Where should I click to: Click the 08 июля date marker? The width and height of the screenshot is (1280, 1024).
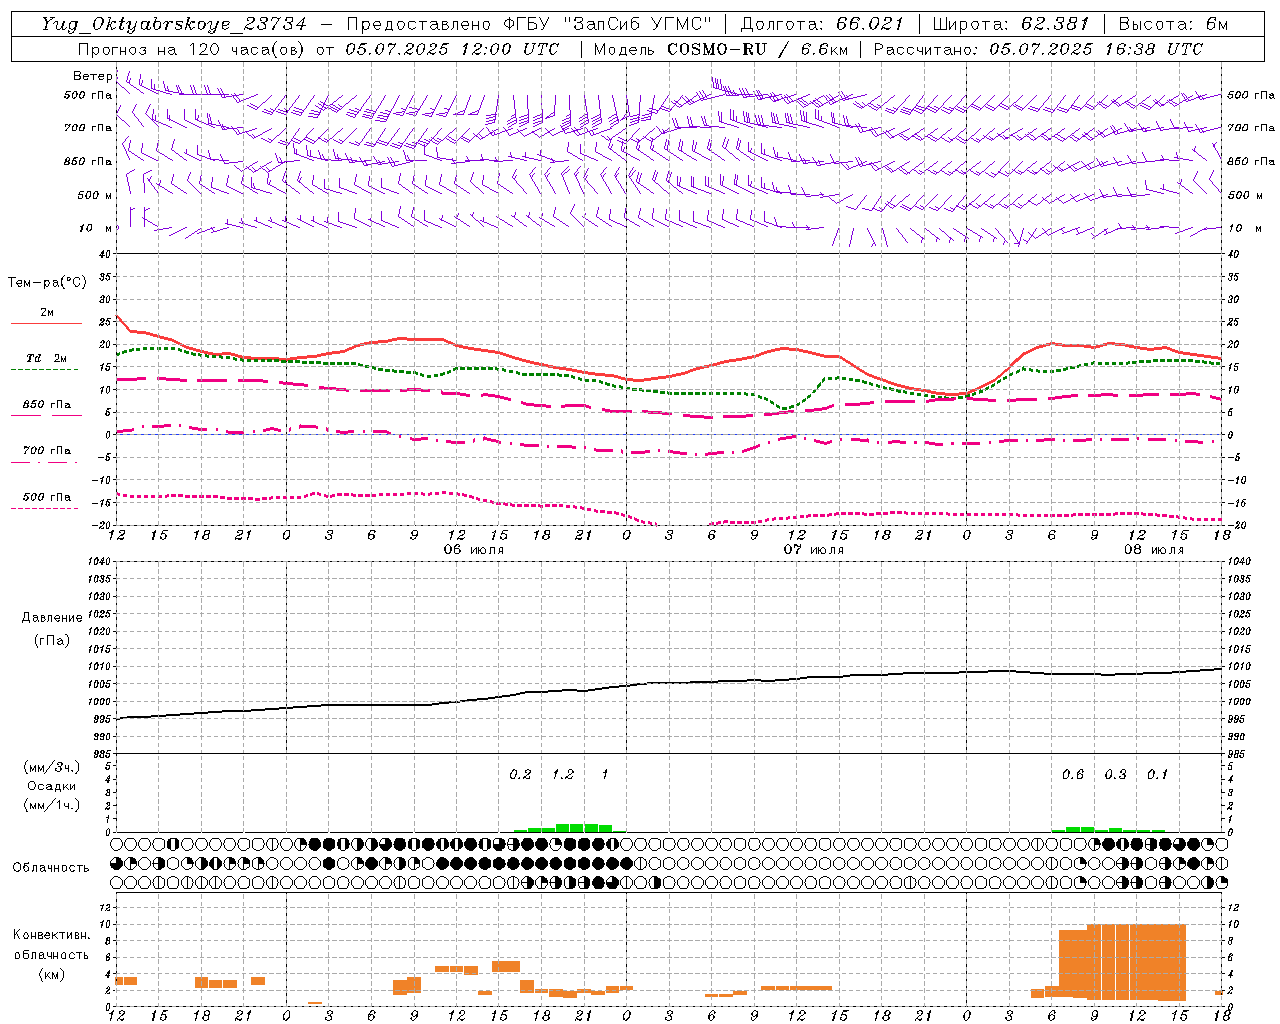coord(1153,550)
